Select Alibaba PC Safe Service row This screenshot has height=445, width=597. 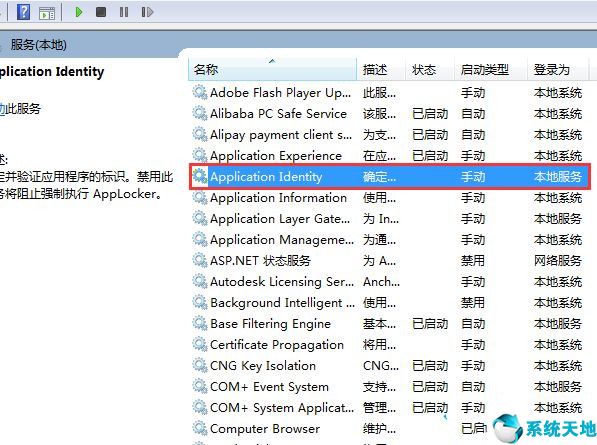coord(388,113)
